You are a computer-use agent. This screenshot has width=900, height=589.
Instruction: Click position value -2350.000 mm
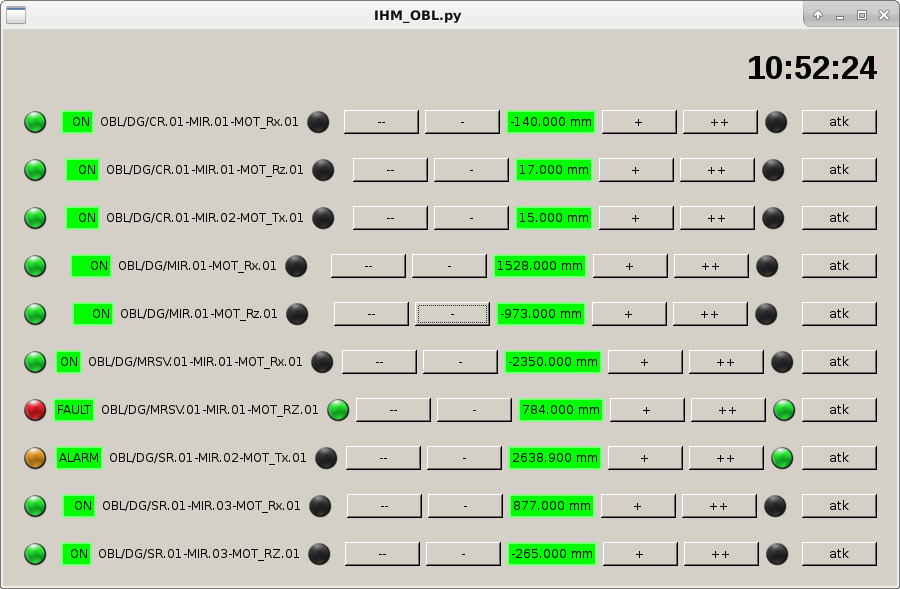pos(552,362)
